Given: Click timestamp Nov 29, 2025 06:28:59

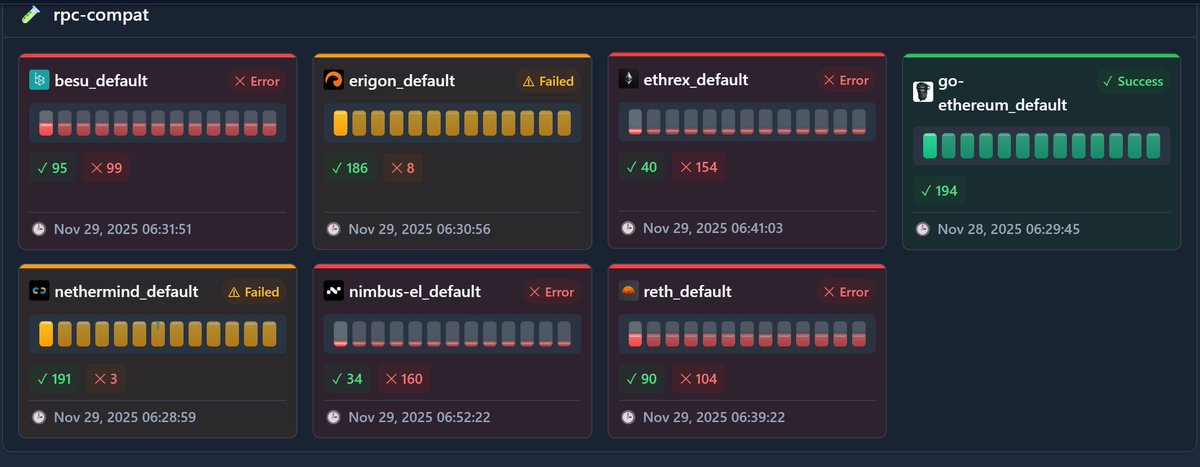Looking at the screenshot, I should [x=124, y=417].
